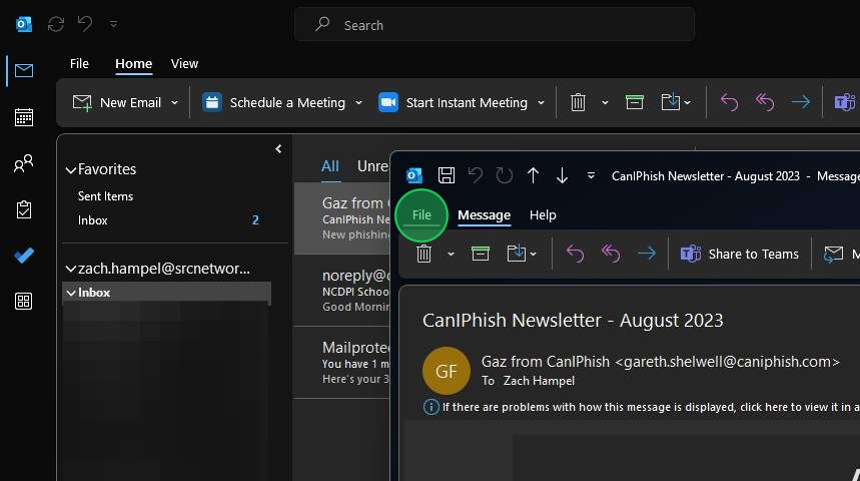Open the People contacts view
The width and height of the screenshot is (860, 481).
tap(24, 163)
